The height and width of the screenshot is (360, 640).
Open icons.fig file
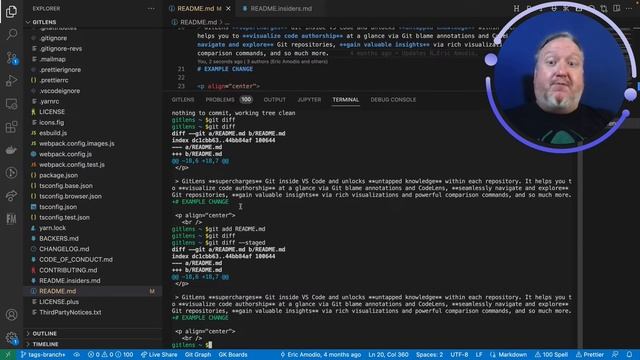pyautogui.click(x=51, y=122)
